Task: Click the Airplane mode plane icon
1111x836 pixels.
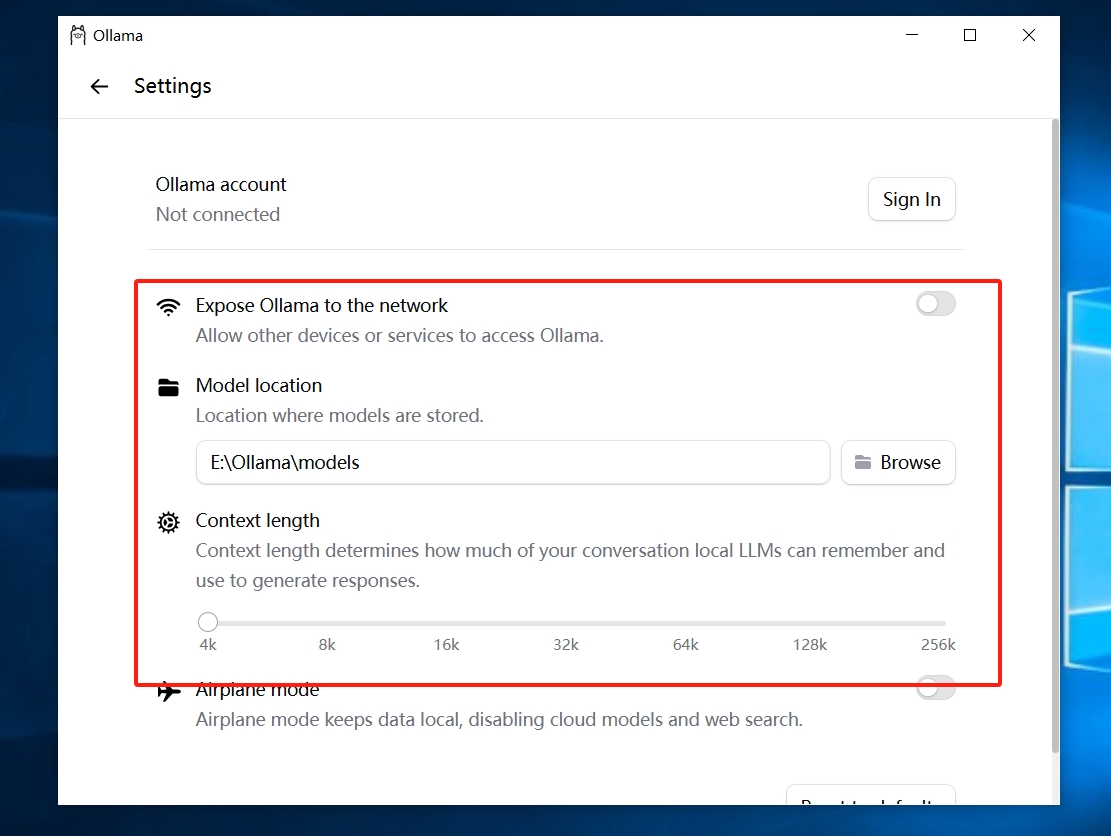Action: click(168, 691)
